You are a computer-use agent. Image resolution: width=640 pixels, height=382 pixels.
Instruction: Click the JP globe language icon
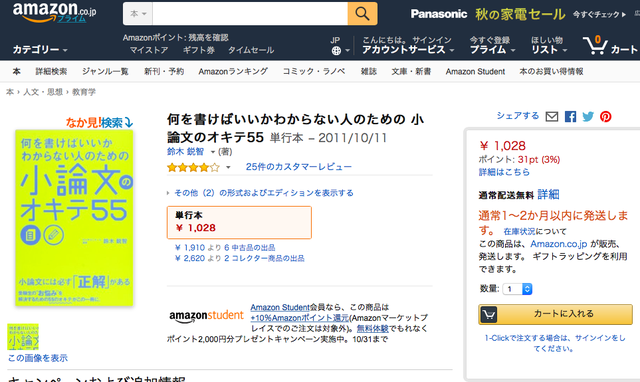click(x=336, y=51)
